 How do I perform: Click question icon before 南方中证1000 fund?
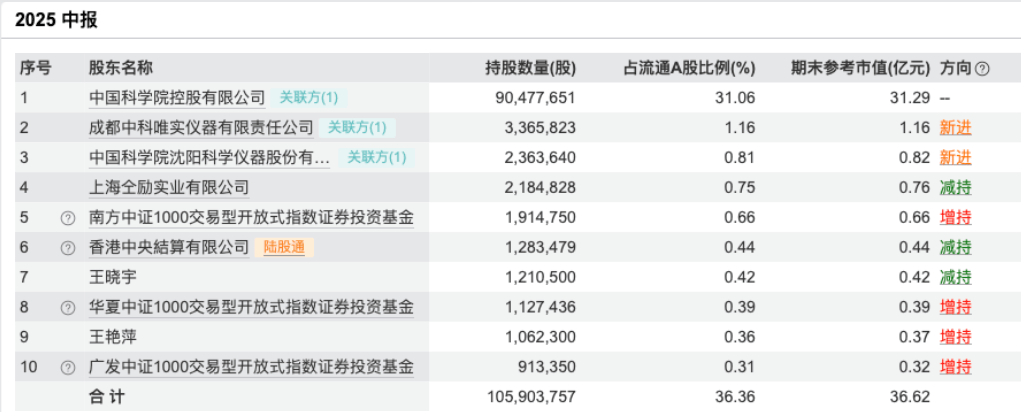[x=68, y=218]
